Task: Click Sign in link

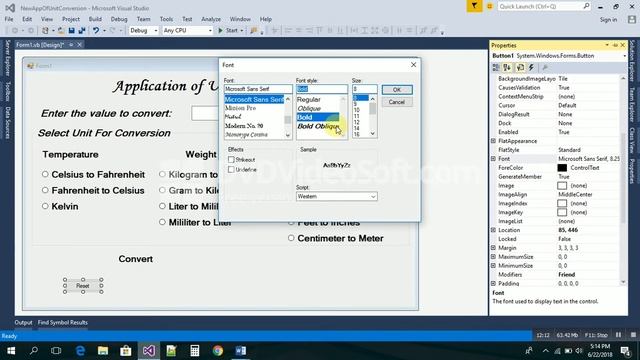Action: pyautogui.click(x=608, y=20)
